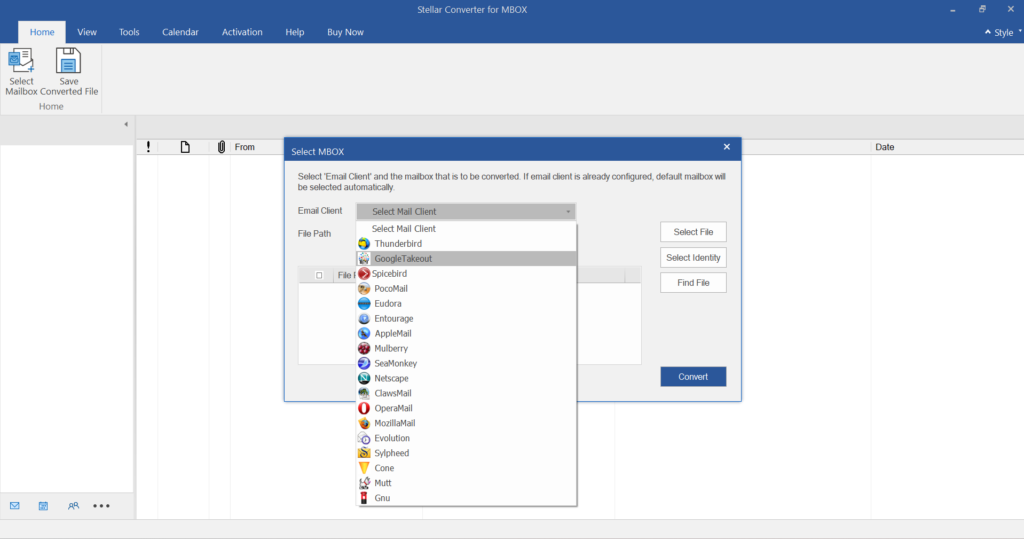Viewport: 1024px width, 539px height.
Task: Choose Evolution from the mail client list
Action: [466, 438]
